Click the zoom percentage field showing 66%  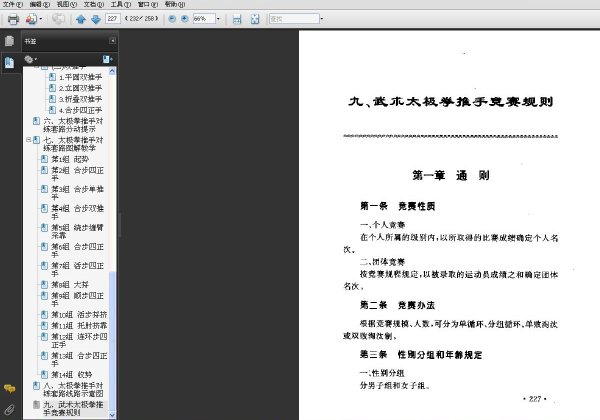(204, 18)
